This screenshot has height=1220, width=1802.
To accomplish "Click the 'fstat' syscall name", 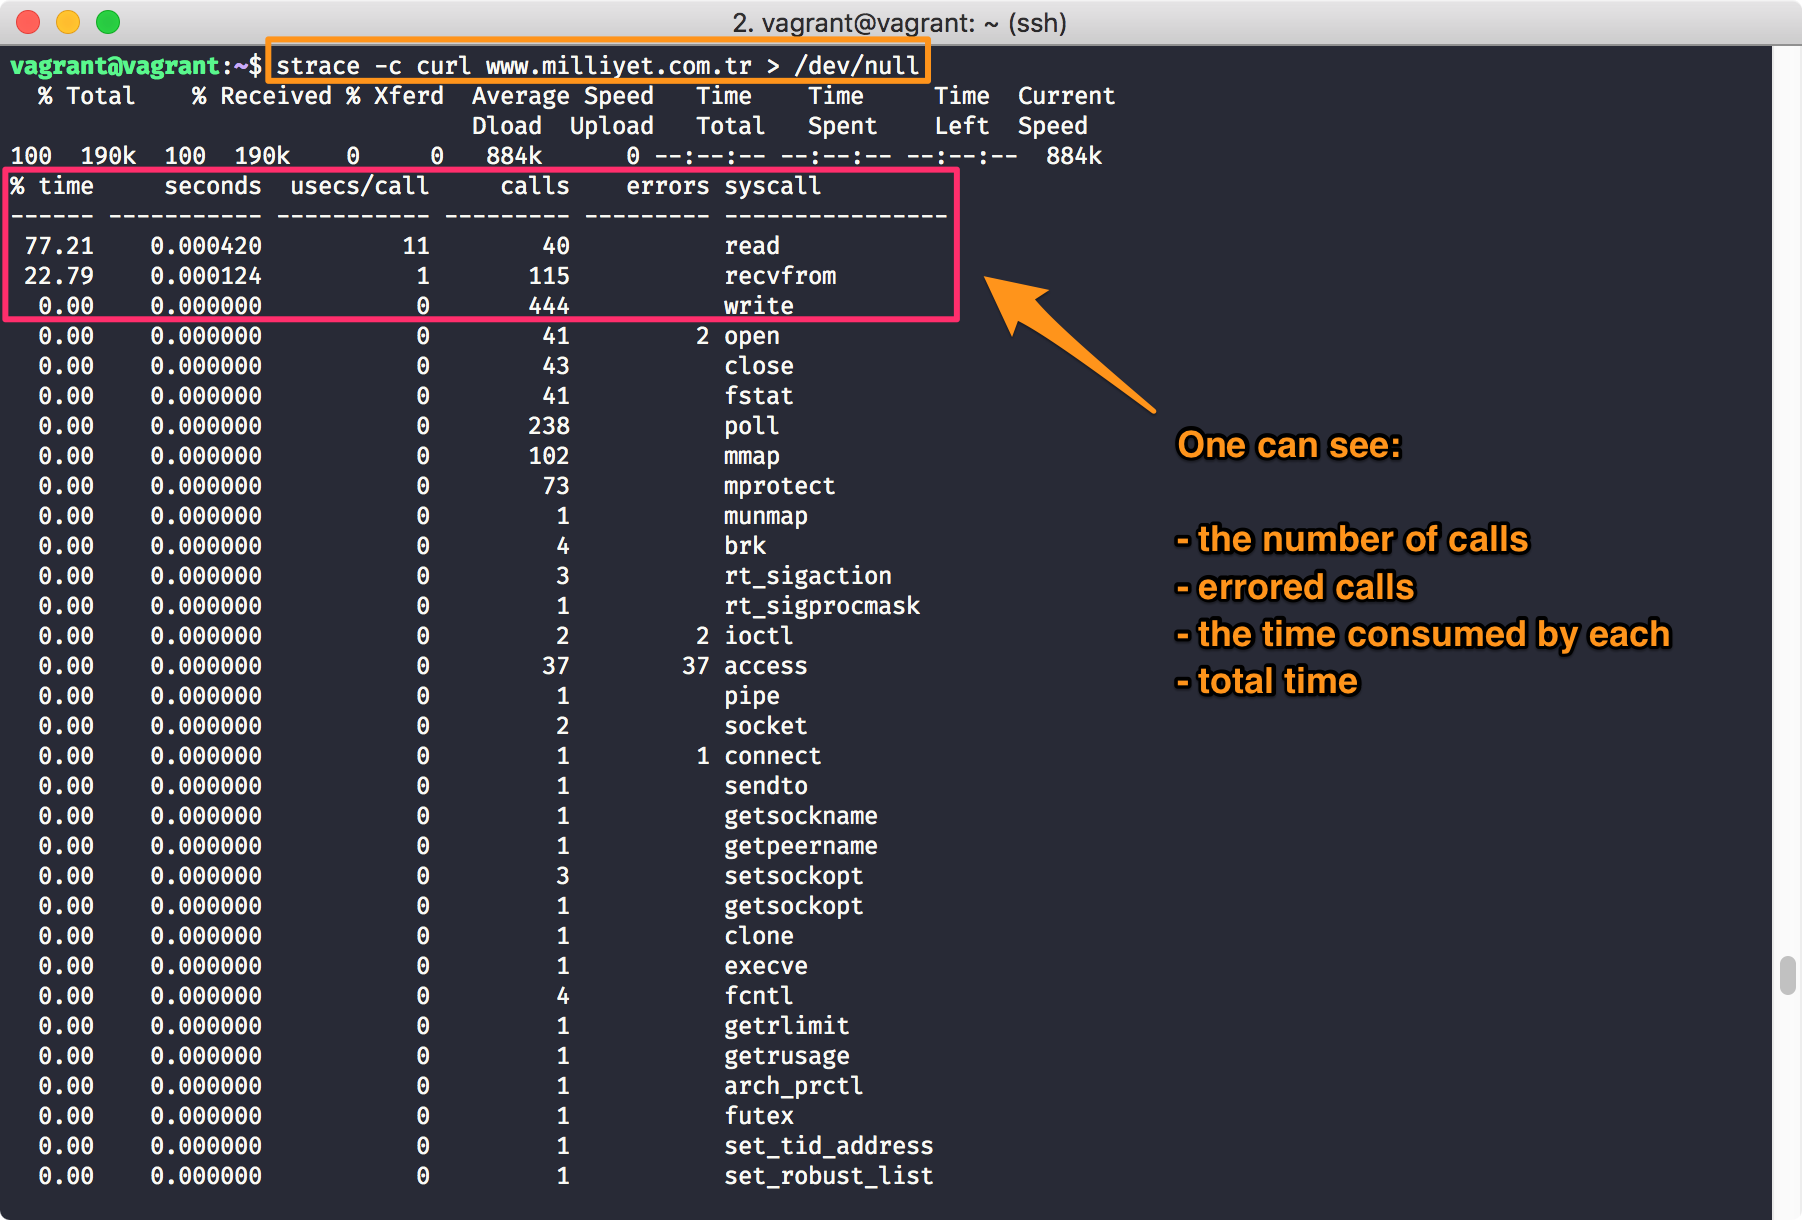I will point(759,396).
